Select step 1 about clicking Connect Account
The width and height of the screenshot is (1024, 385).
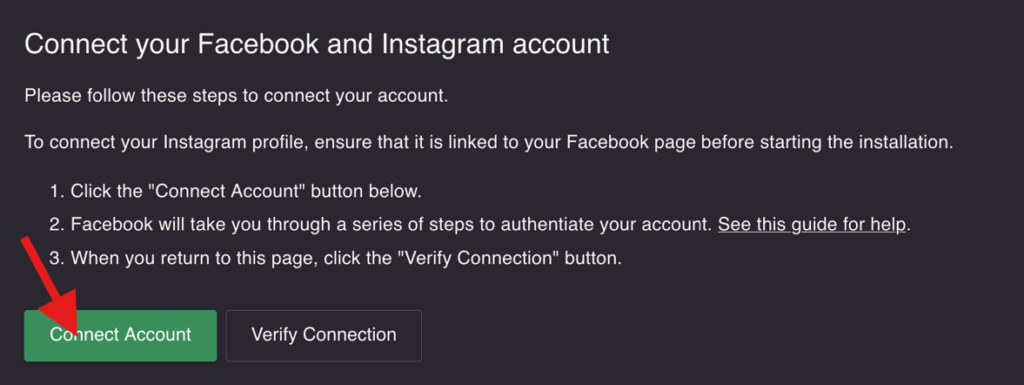point(236,191)
